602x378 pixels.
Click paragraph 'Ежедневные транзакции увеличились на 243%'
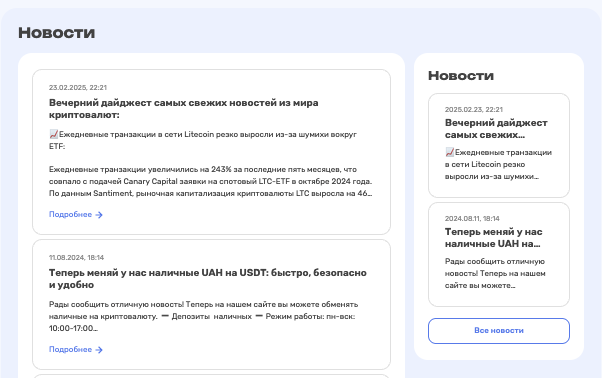click(210, 181)
